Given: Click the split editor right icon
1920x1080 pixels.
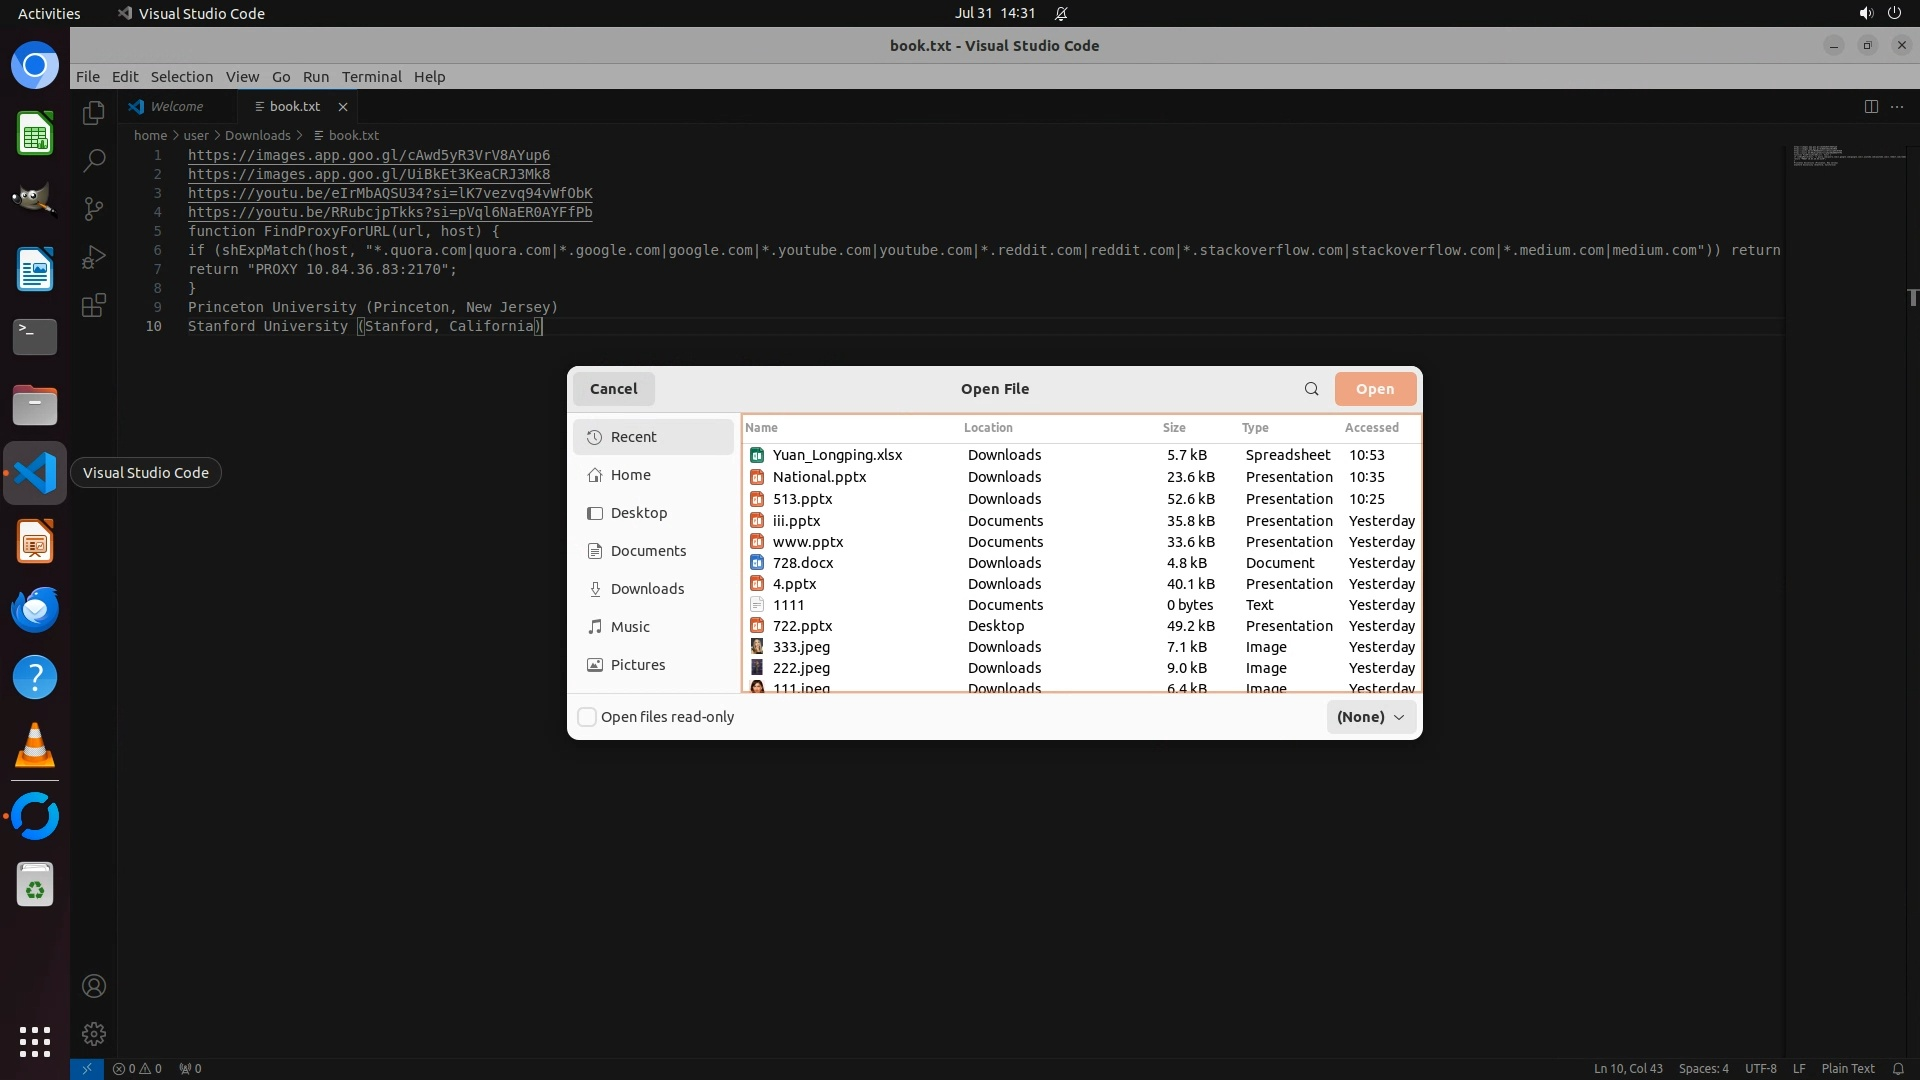Looking at the screenshot, I should [x=1871, y=107].
